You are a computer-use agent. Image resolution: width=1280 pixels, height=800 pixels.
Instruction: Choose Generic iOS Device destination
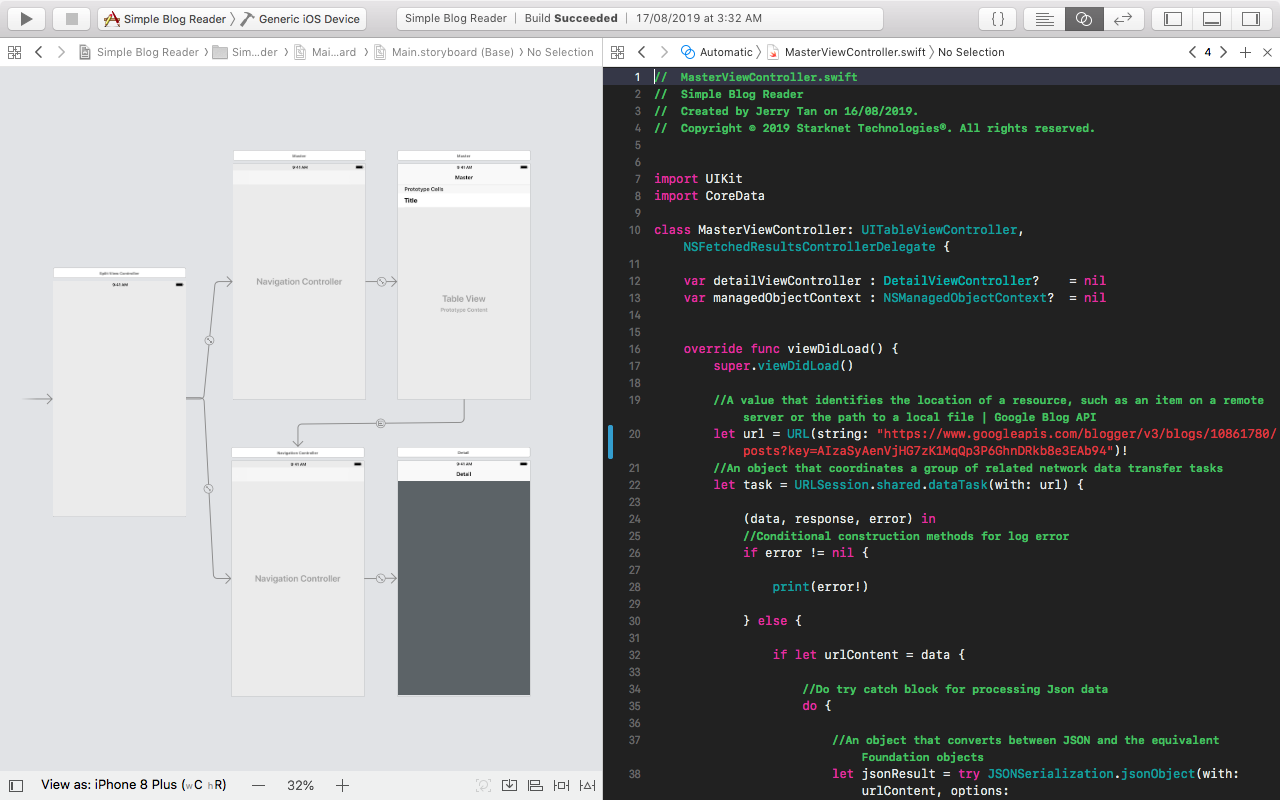[300, 19]
